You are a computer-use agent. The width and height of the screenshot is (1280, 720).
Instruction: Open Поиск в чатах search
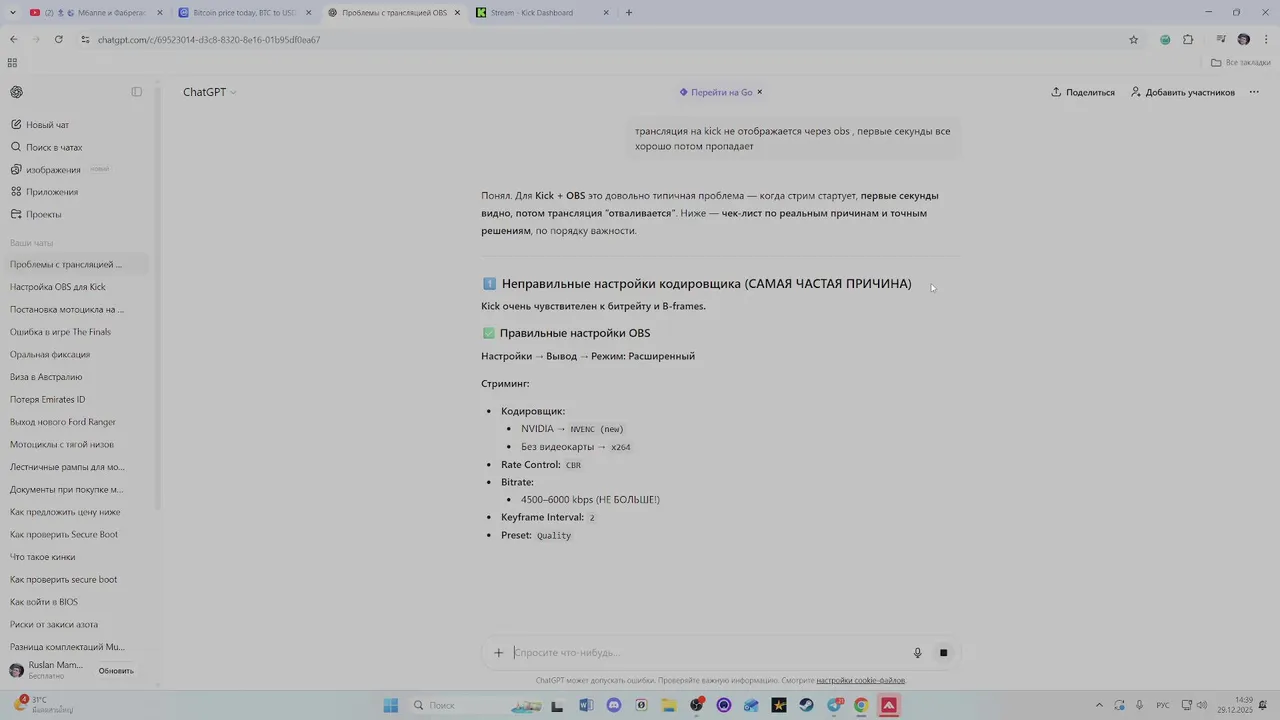pos(77,147)
